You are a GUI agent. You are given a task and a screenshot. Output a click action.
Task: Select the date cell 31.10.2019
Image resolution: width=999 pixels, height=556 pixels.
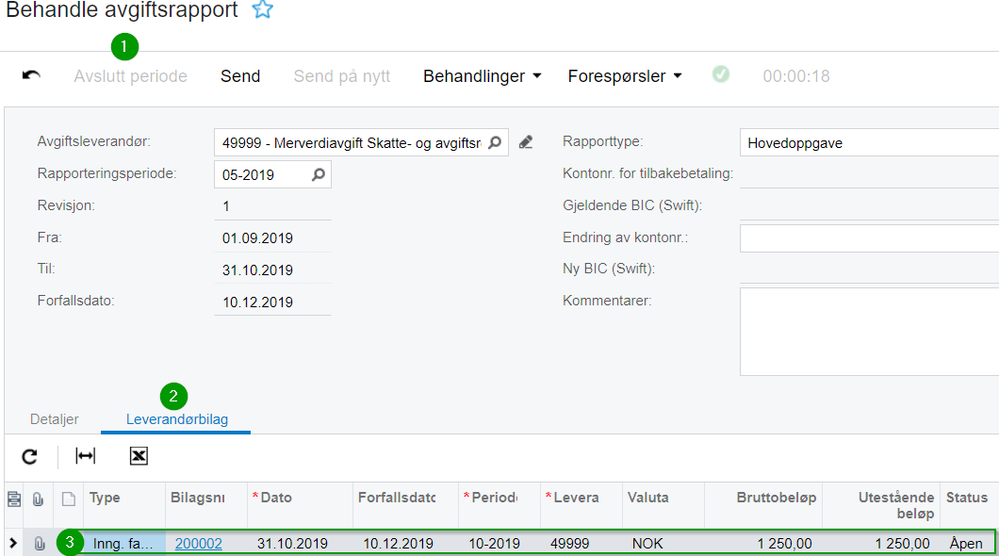[x=292, y=543]
